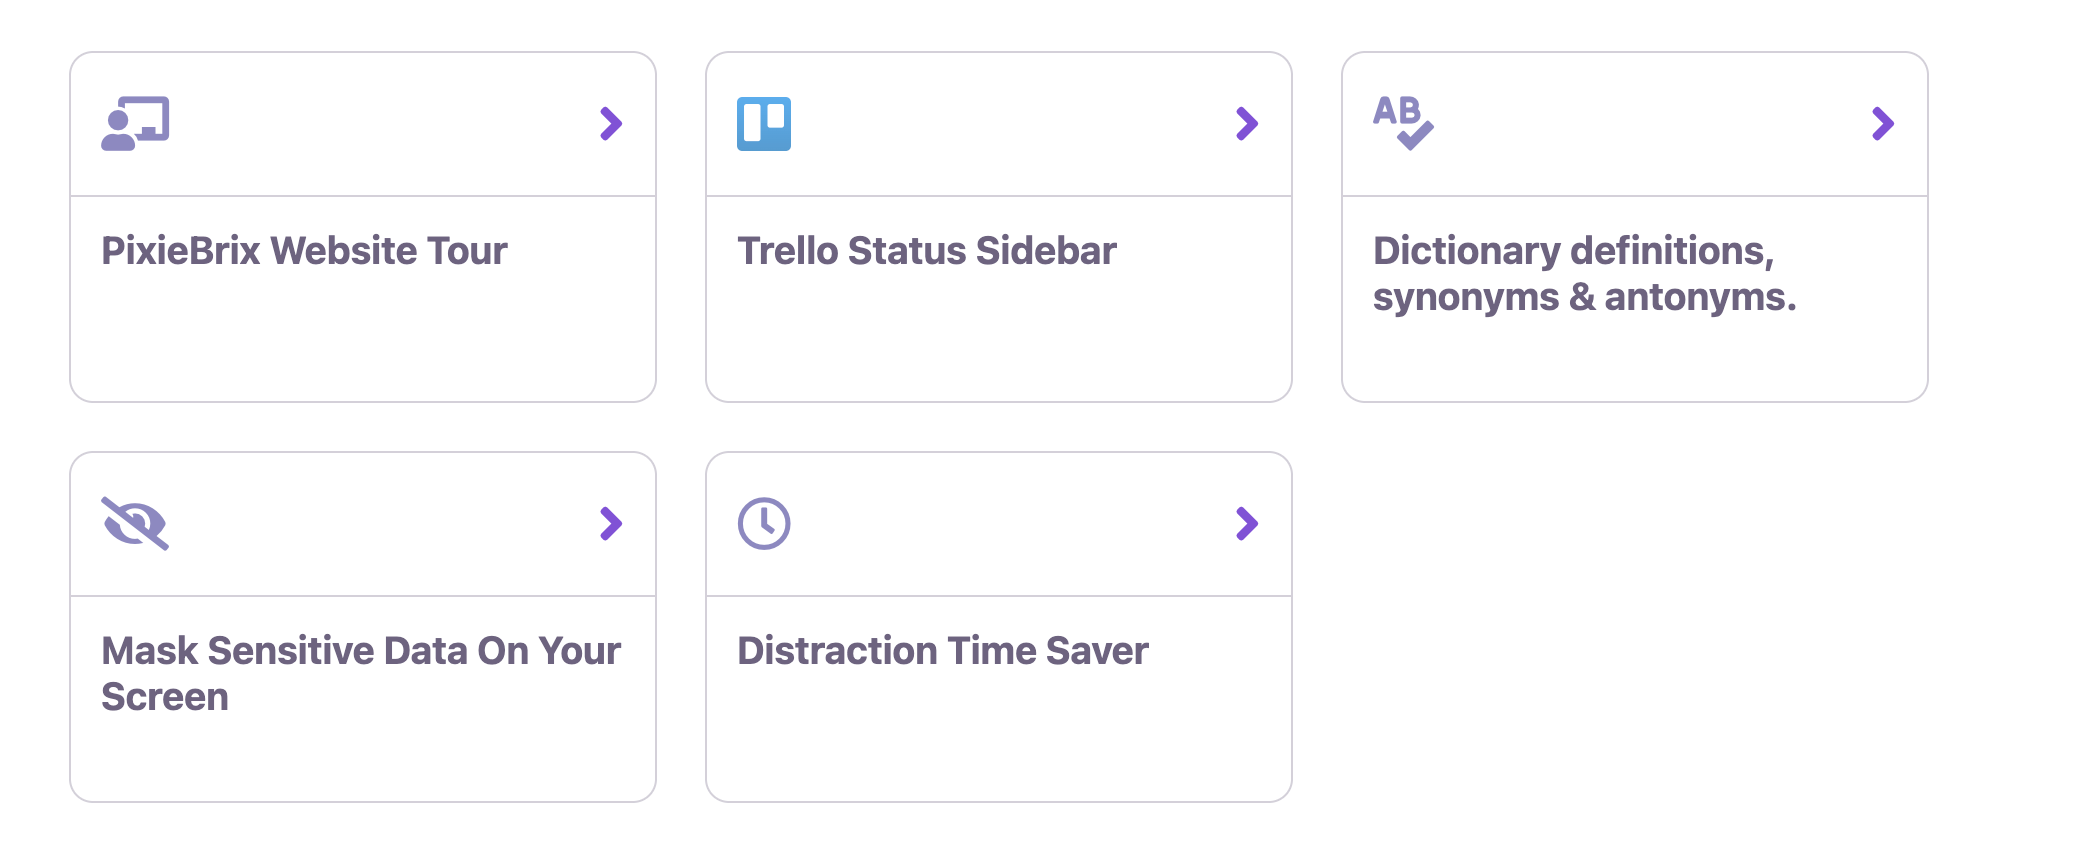The height and width of the screenshot is (844, 2078).
Task: Select the Trello Status Sidebar title
Action: click(x=926, y=251)
